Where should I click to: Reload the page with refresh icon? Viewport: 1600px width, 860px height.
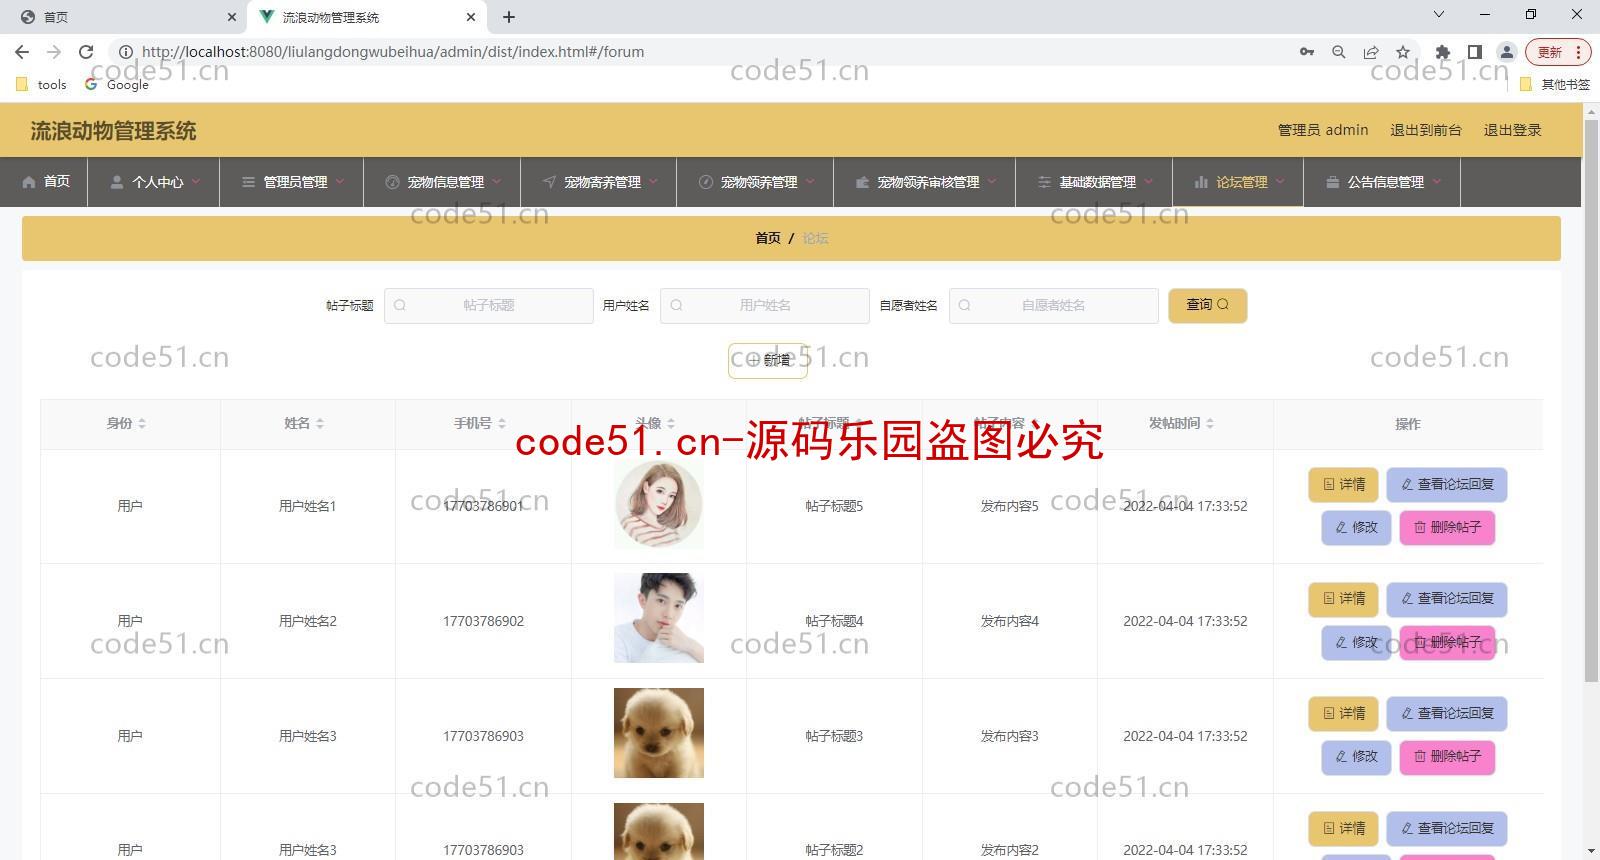point(86,52)
